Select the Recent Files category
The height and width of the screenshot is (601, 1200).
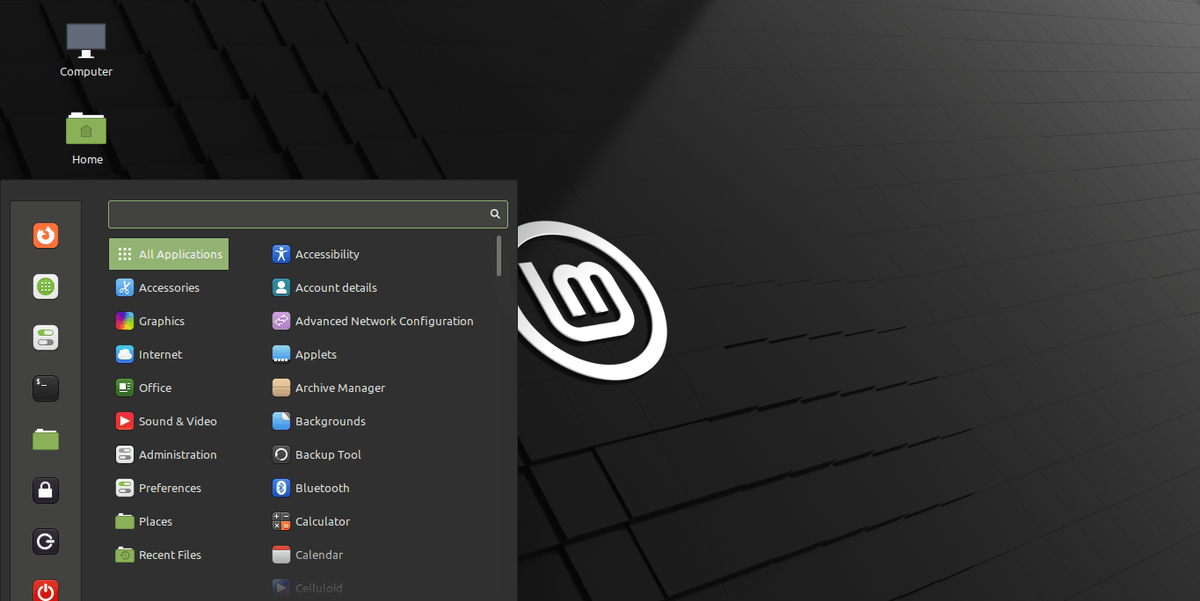pyautogui.click(x=169, y=555)
